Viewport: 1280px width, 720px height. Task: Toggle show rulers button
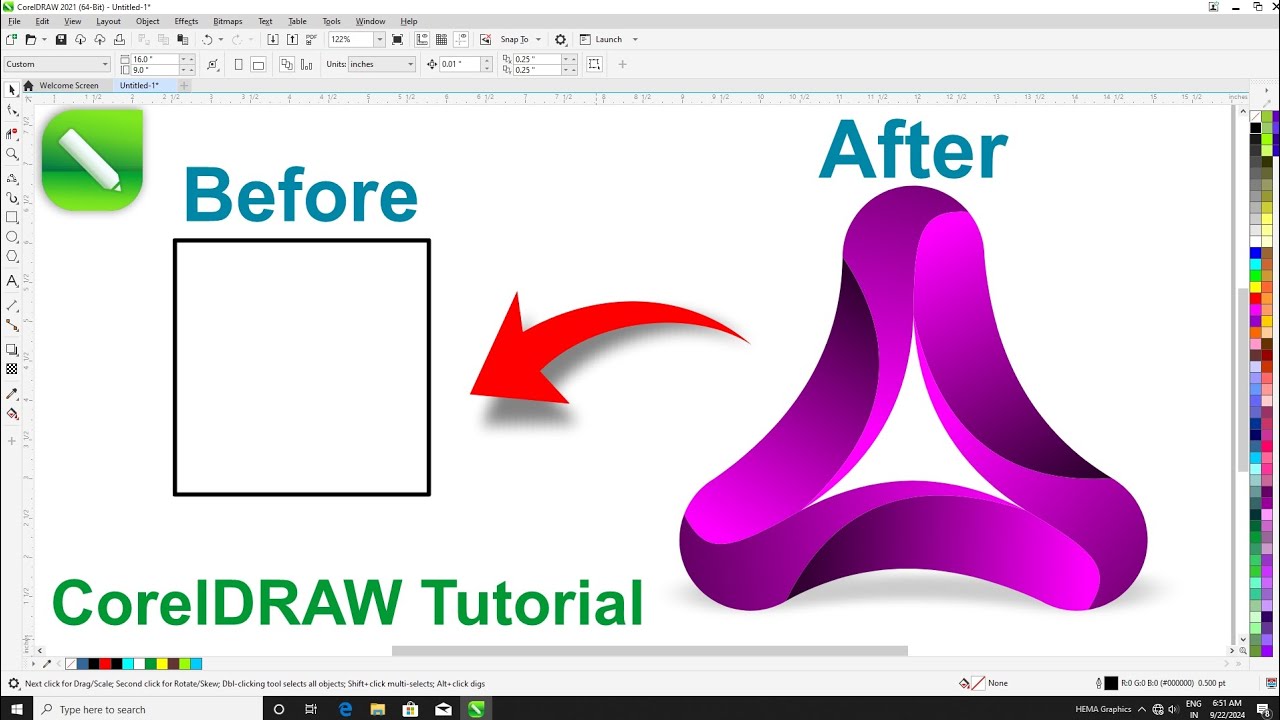click(x=422, y=39)
